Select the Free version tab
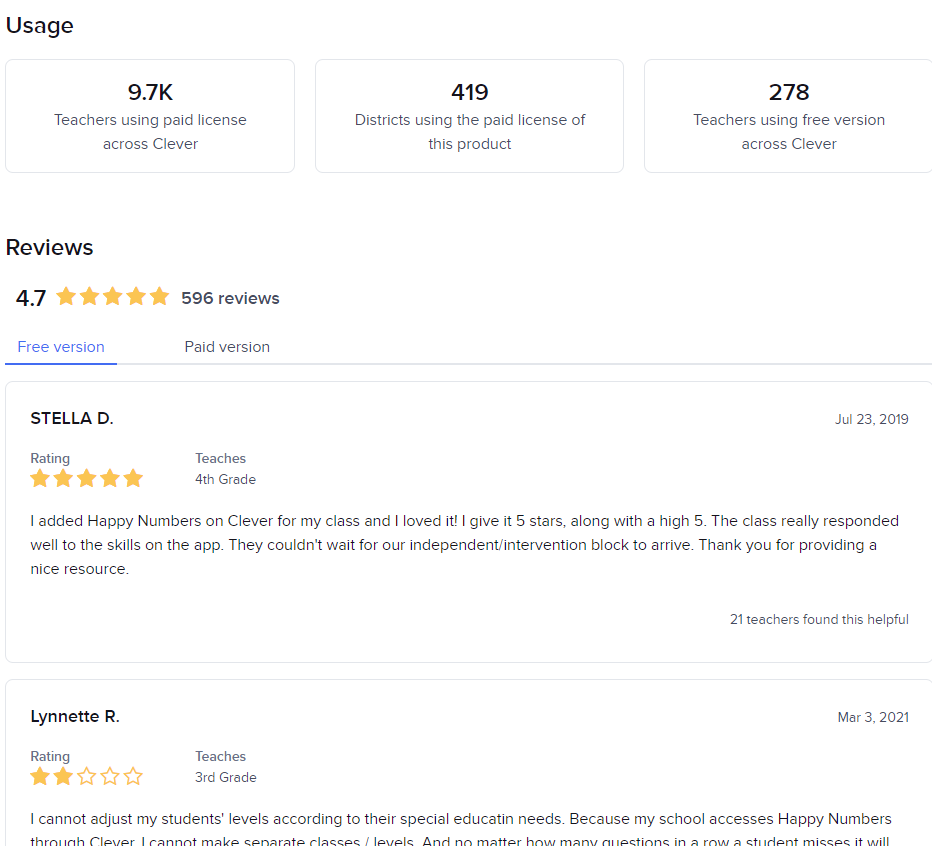This screenshot has width=932, height=846. point(61,347)
